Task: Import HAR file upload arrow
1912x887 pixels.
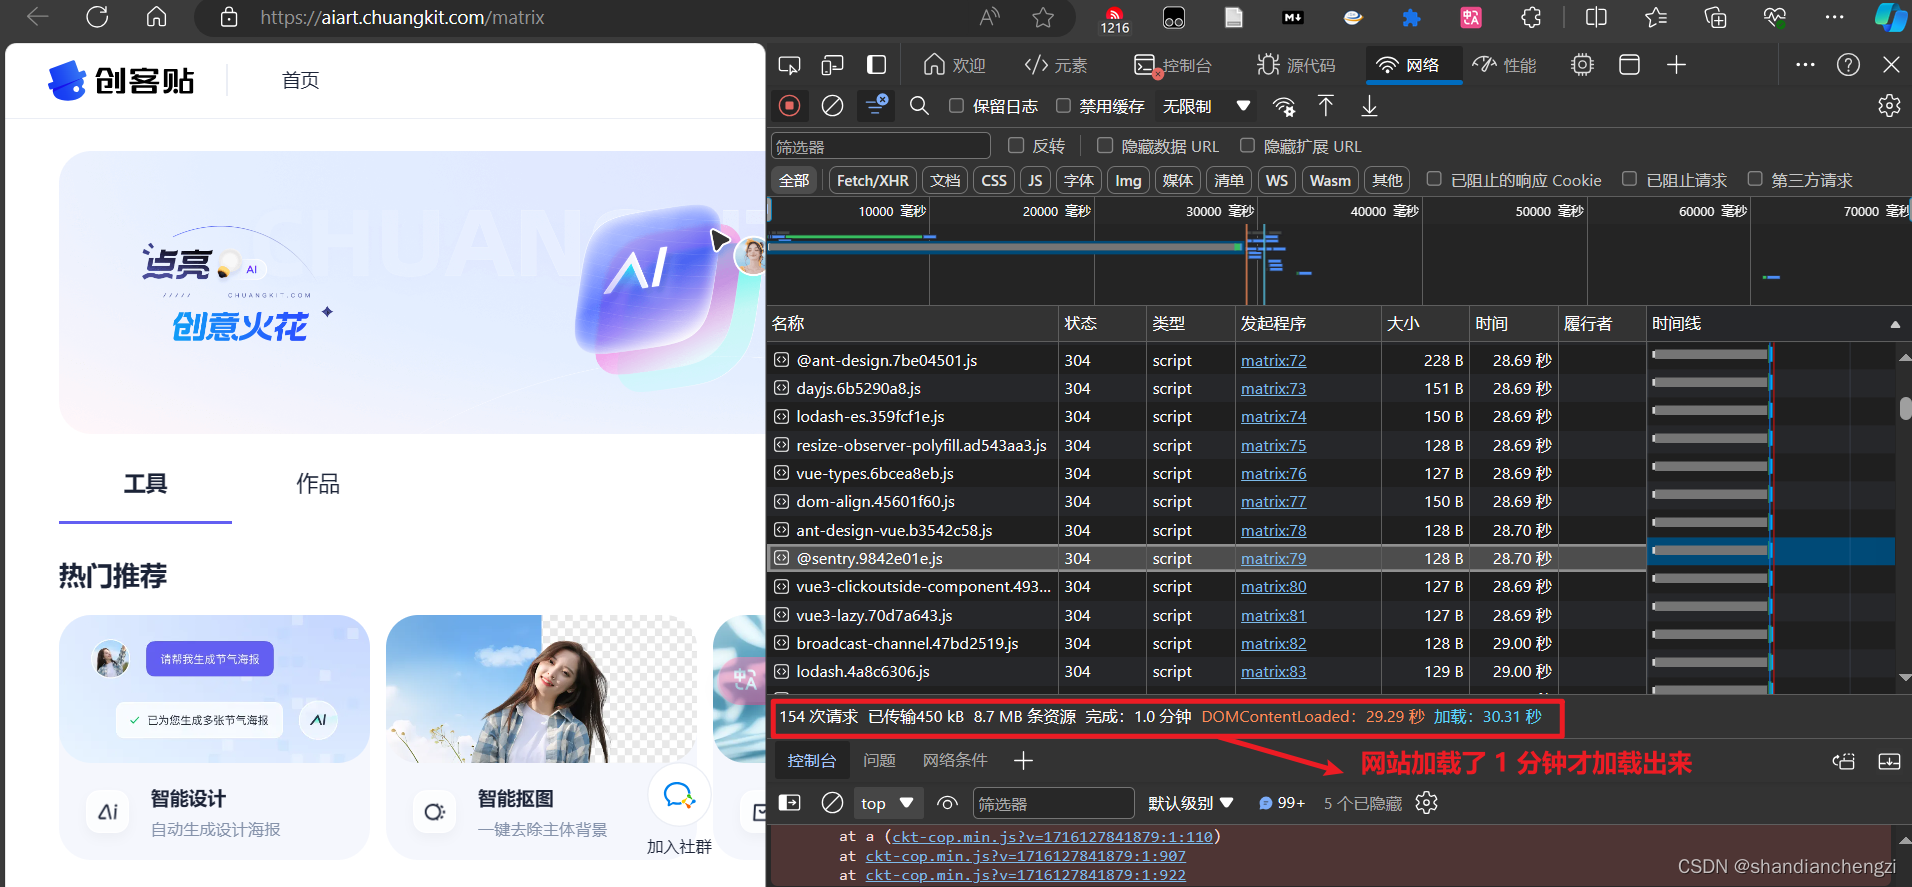Action: click(x=1326, y=105)
